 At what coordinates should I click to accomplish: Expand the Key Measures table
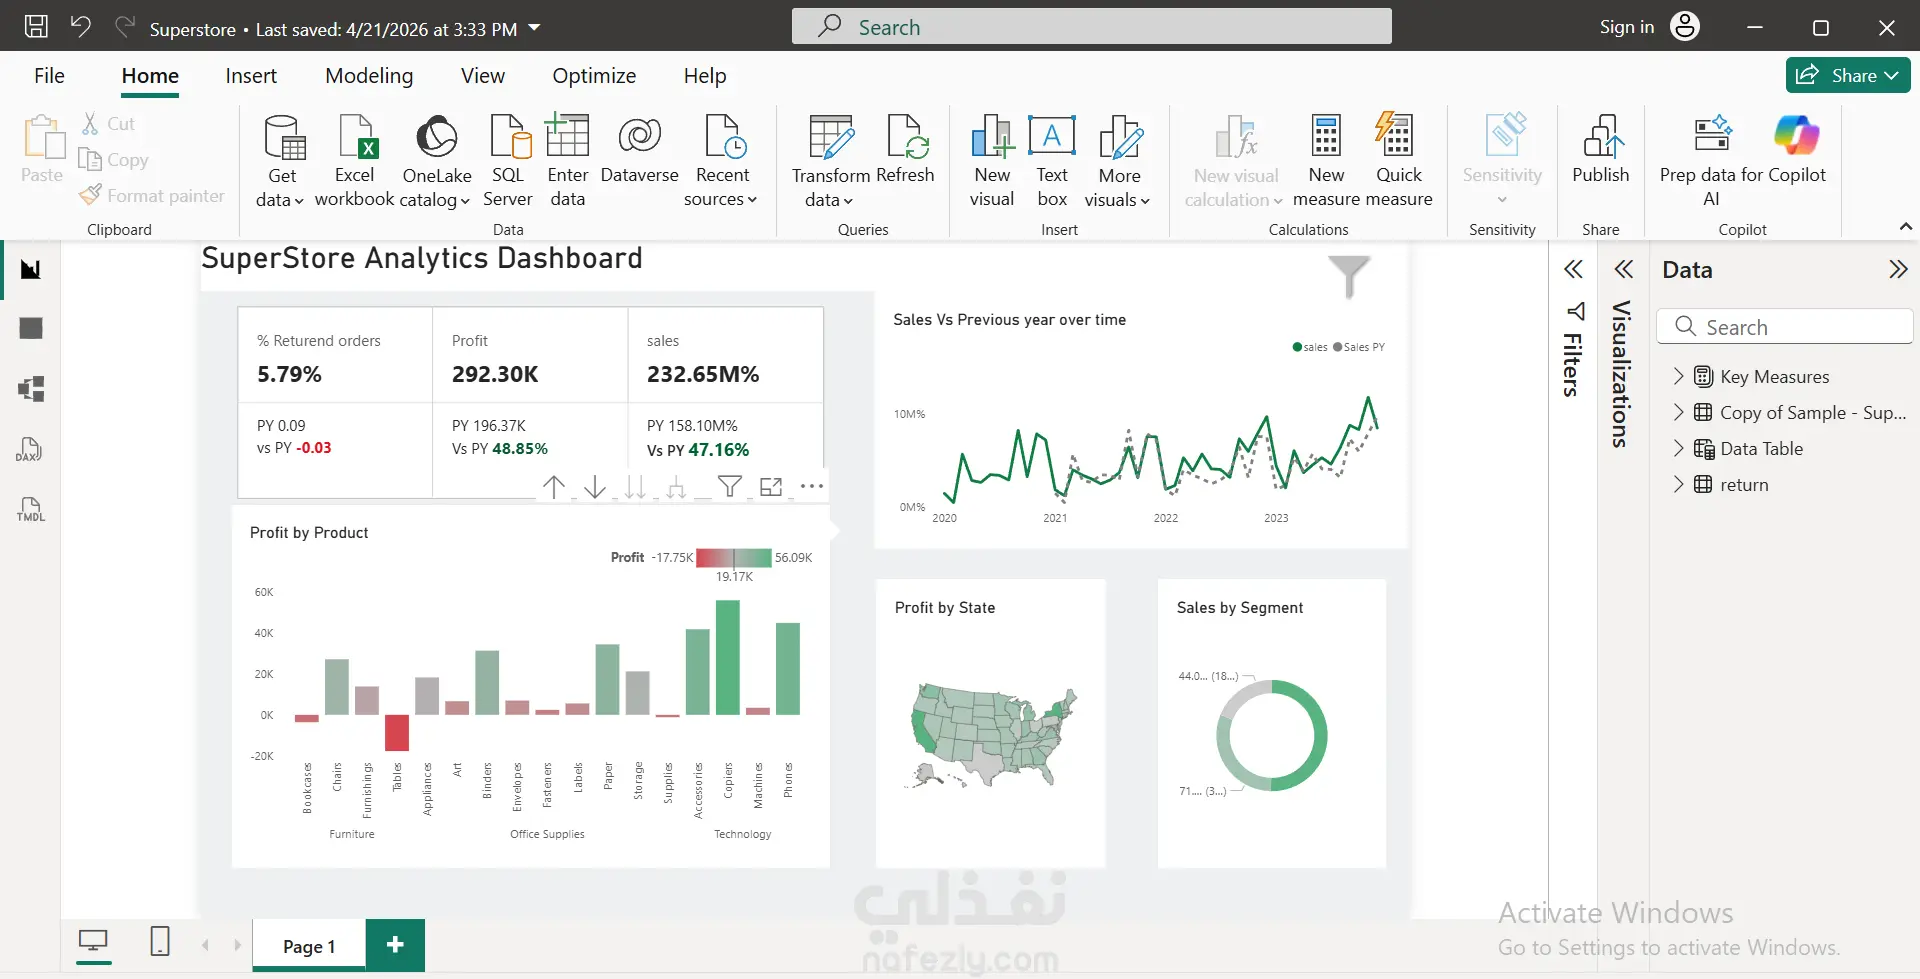pyautogui.click(x=1679, y=376)
